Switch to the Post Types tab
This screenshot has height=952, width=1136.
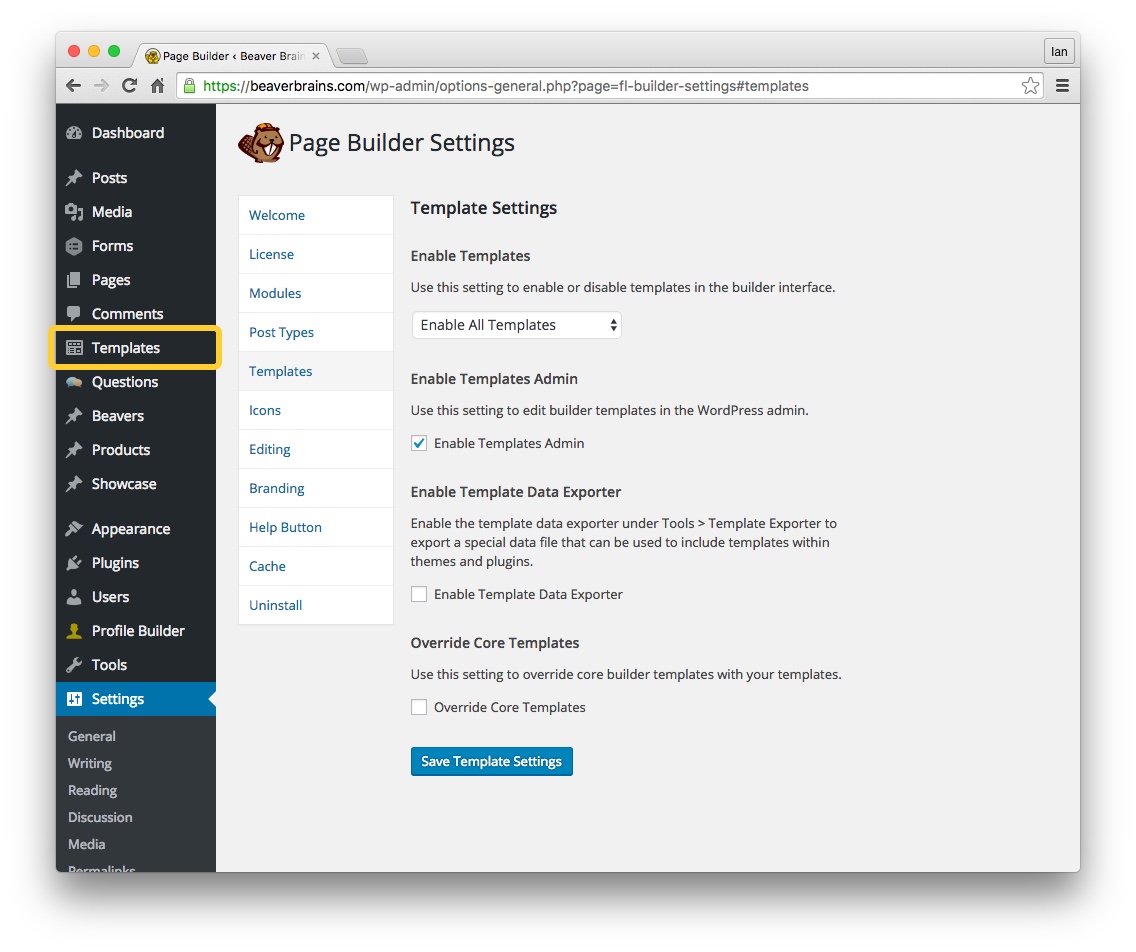(316, 333)
